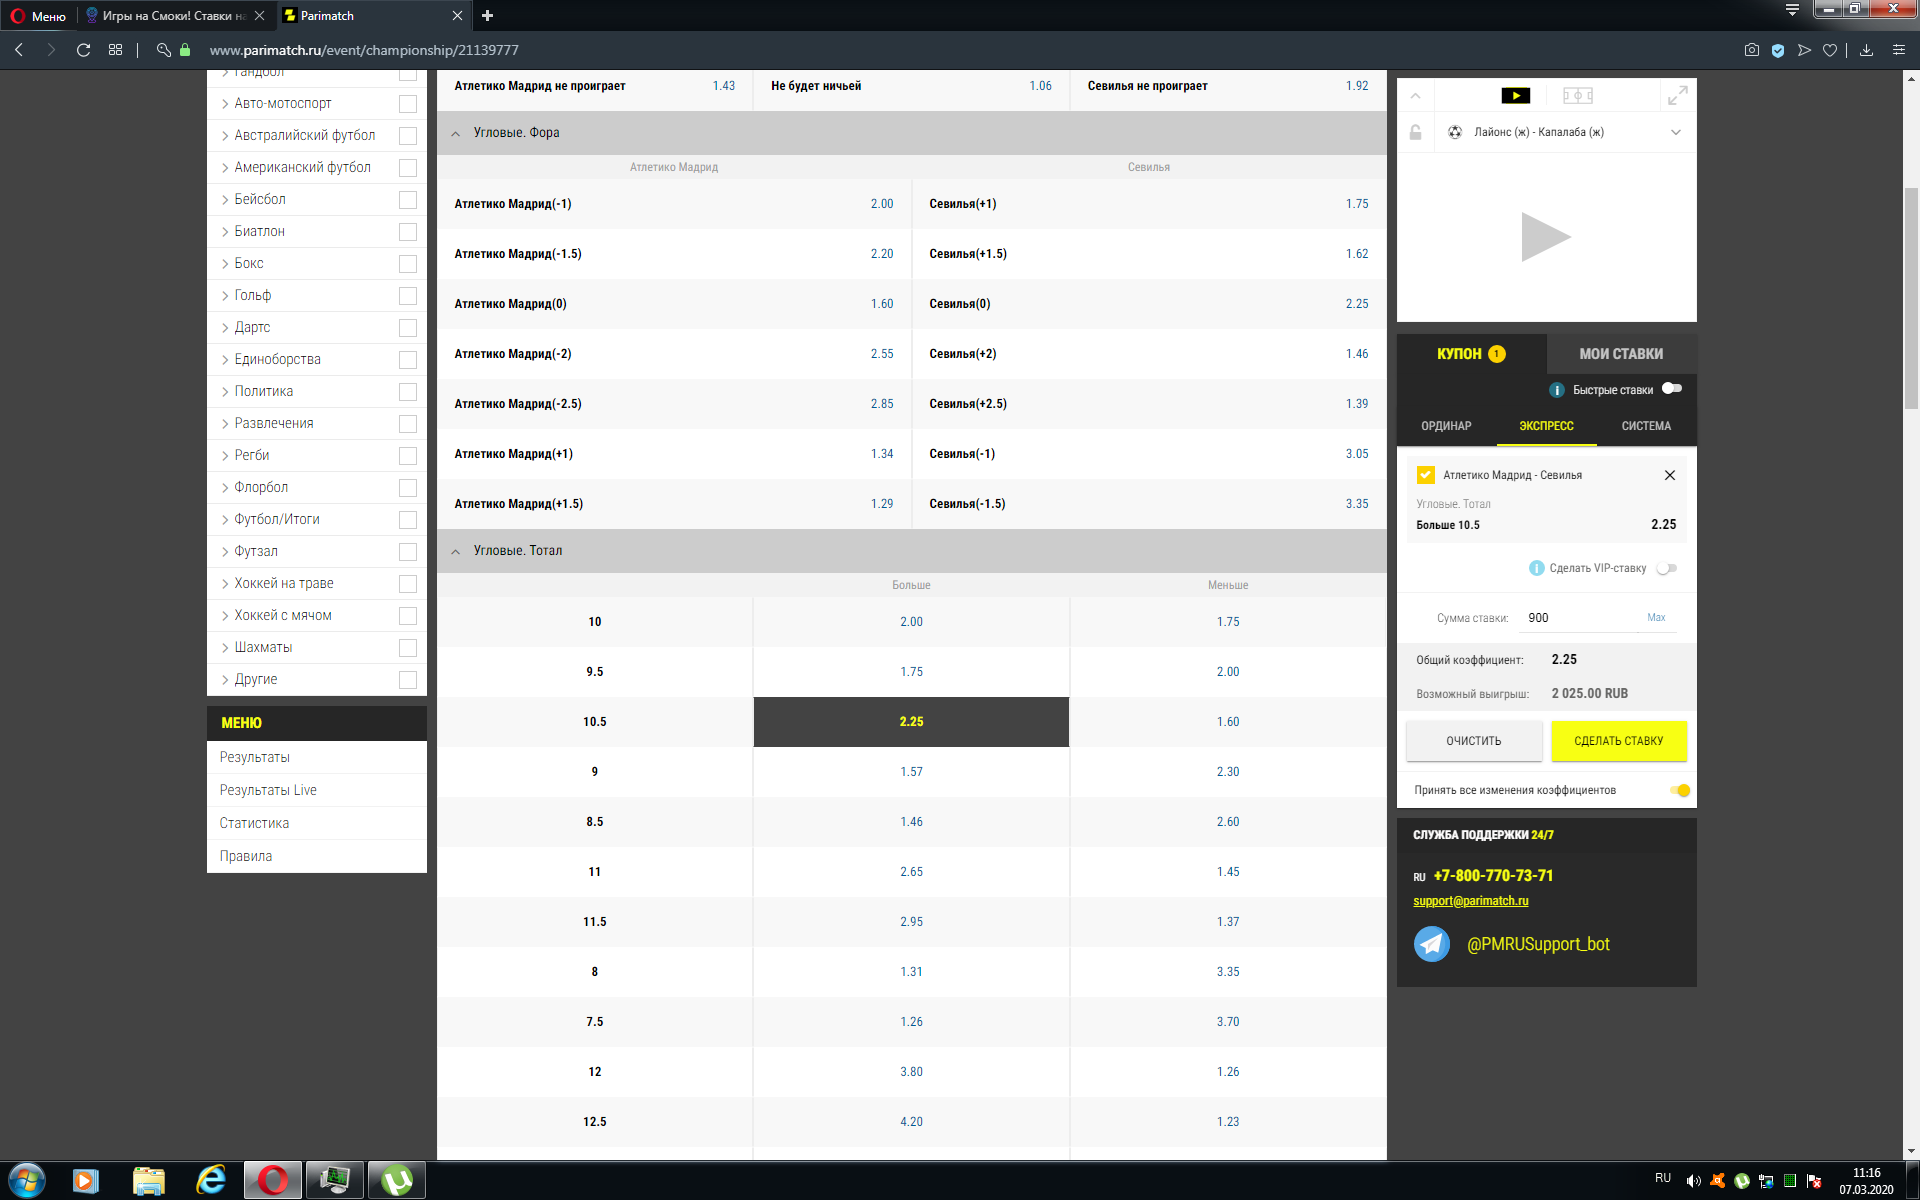Select the highlighted 2.25 odds for total 10.5

coord(911,722)
